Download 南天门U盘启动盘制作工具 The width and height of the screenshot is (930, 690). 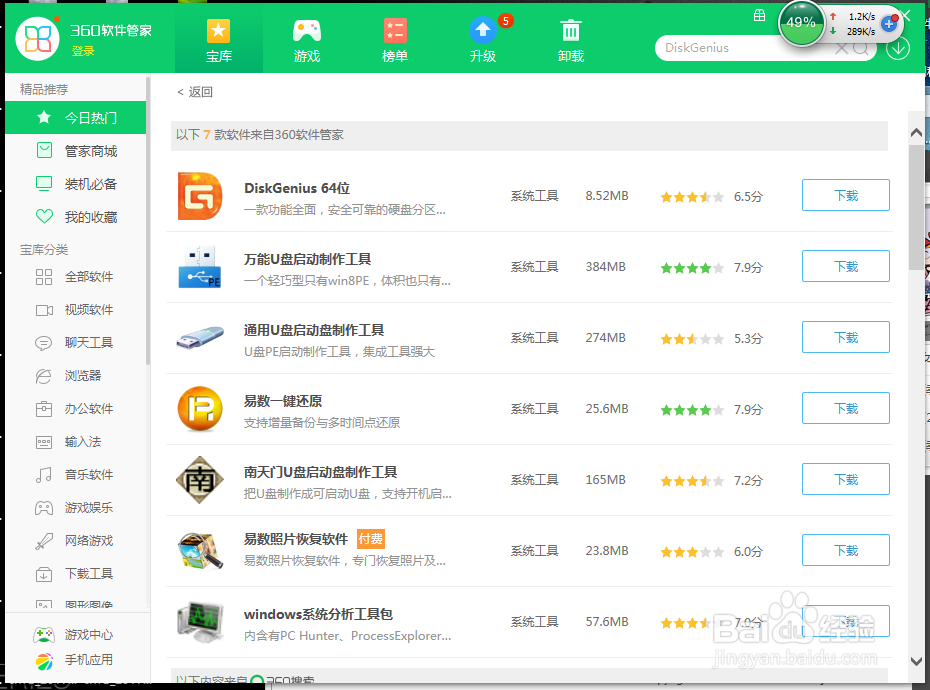coord(846,479)
